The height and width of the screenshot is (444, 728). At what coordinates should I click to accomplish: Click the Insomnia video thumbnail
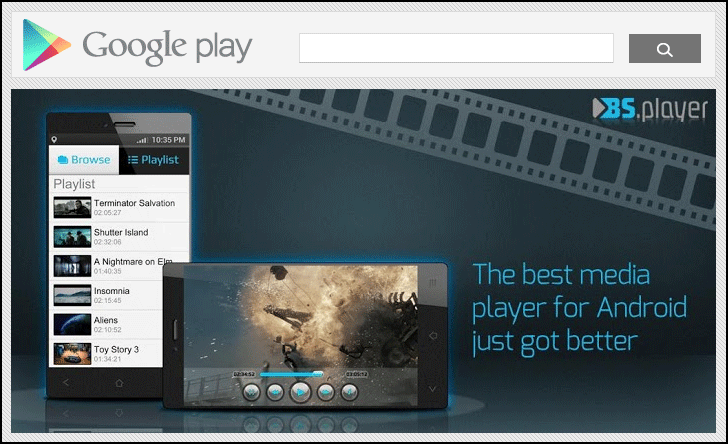click(x=72, y=294)
